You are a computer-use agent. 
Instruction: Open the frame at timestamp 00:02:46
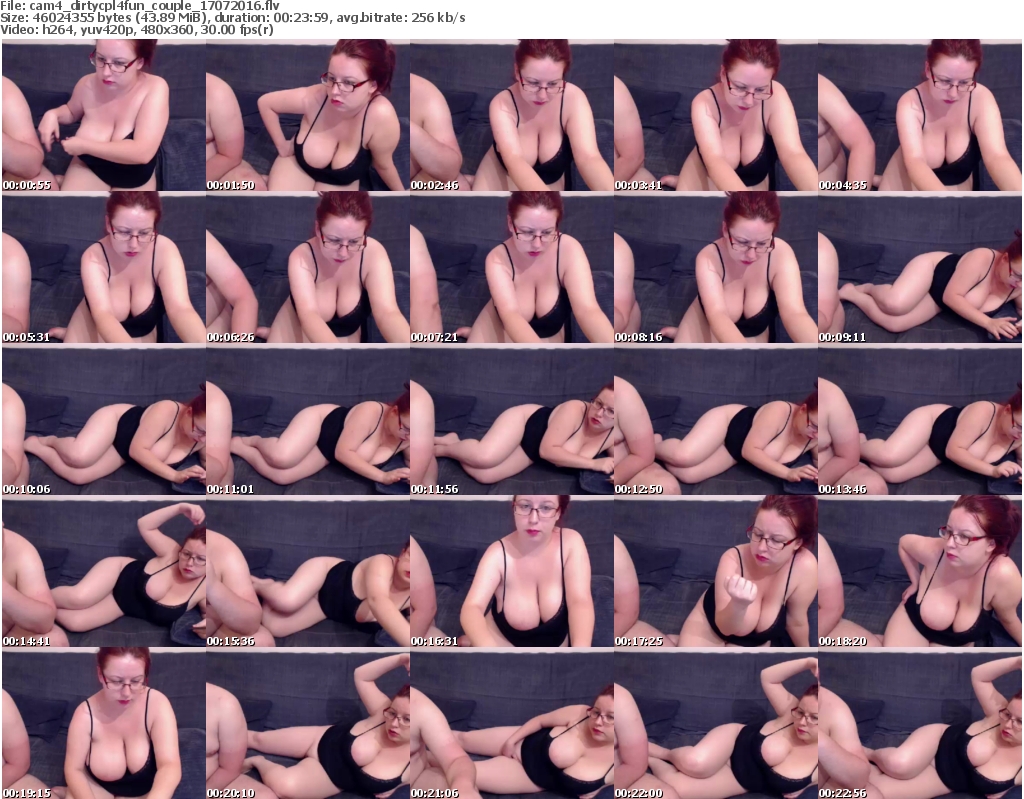click(x=512, y=115)
